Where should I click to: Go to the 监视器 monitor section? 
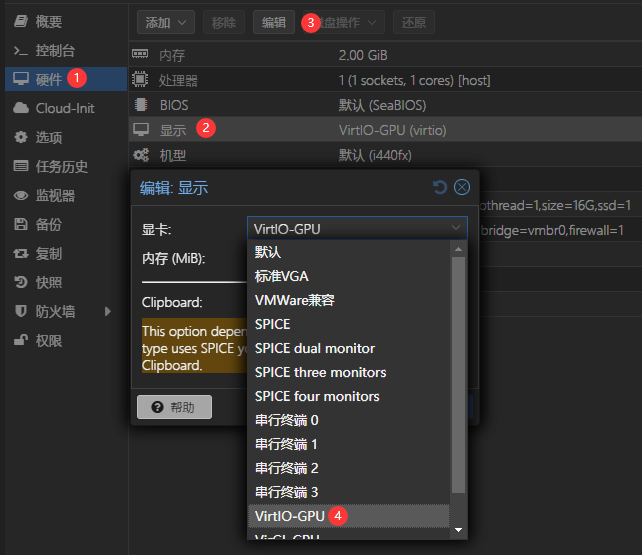(x=55, y=195)
